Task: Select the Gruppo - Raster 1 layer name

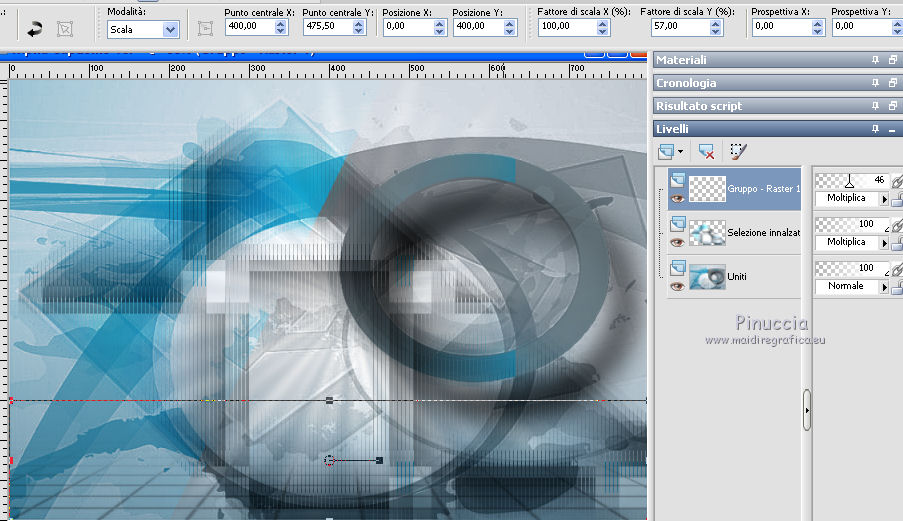Action: point(764,189)
